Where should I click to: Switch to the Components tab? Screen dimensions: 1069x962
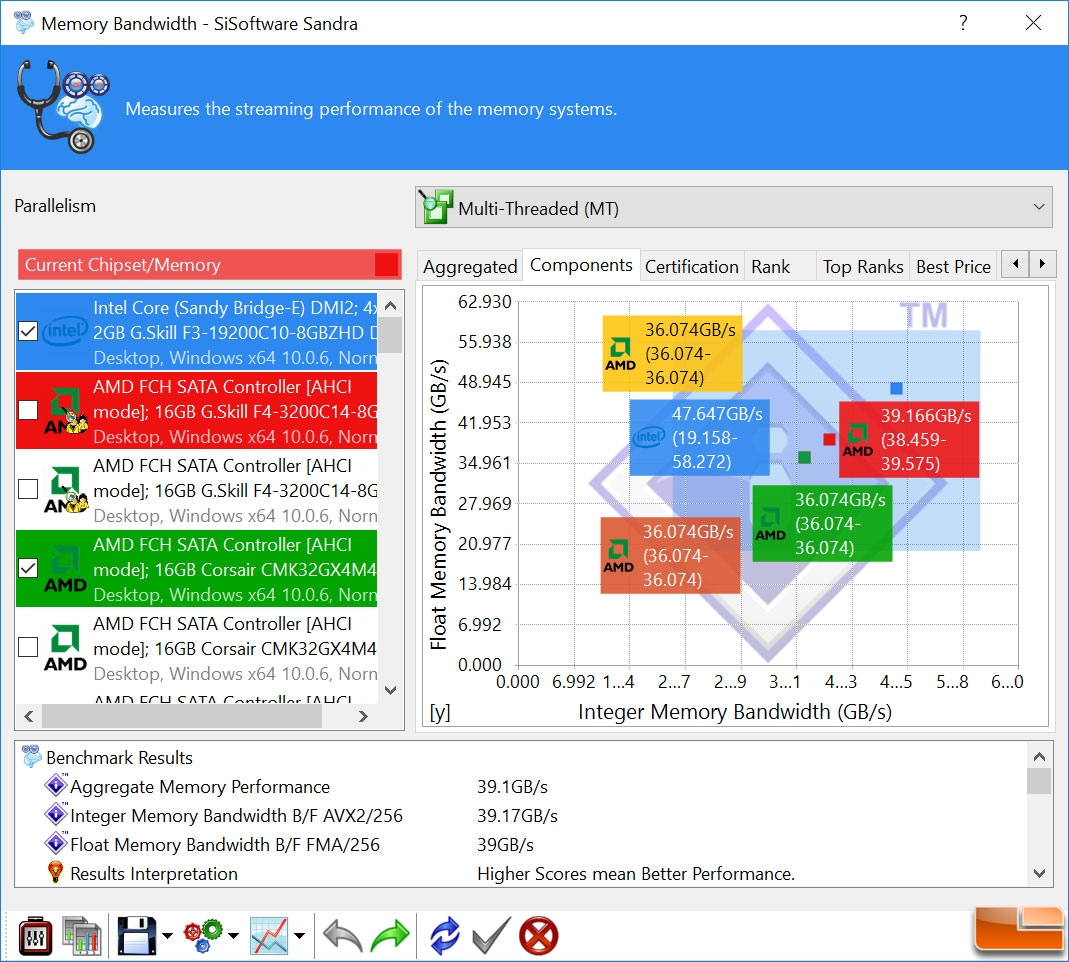[581, 265]
